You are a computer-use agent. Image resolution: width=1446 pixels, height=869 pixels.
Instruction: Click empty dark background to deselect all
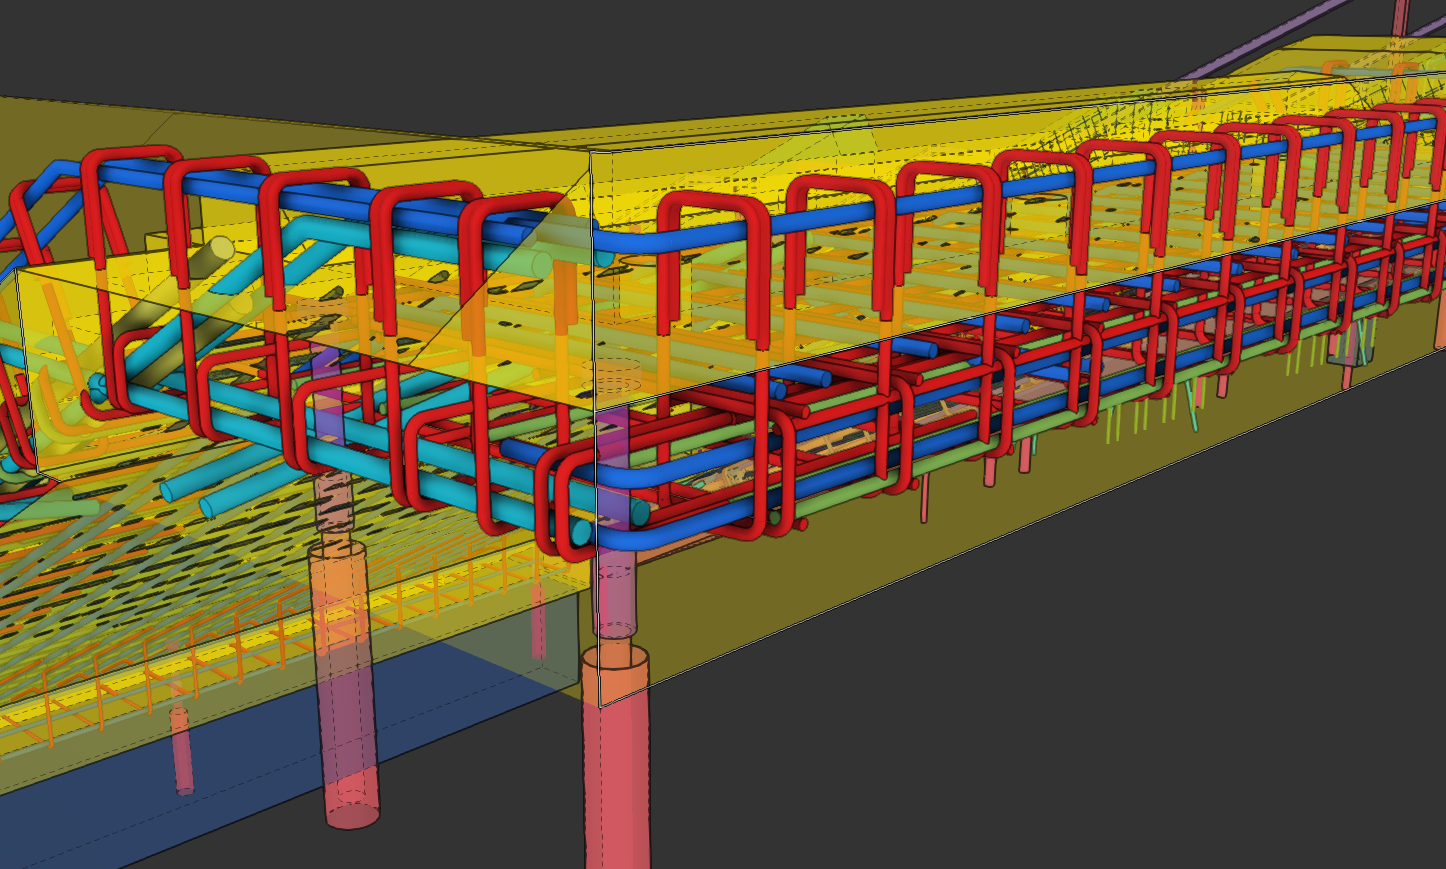pyautogui.click(x=1000, y=750)
